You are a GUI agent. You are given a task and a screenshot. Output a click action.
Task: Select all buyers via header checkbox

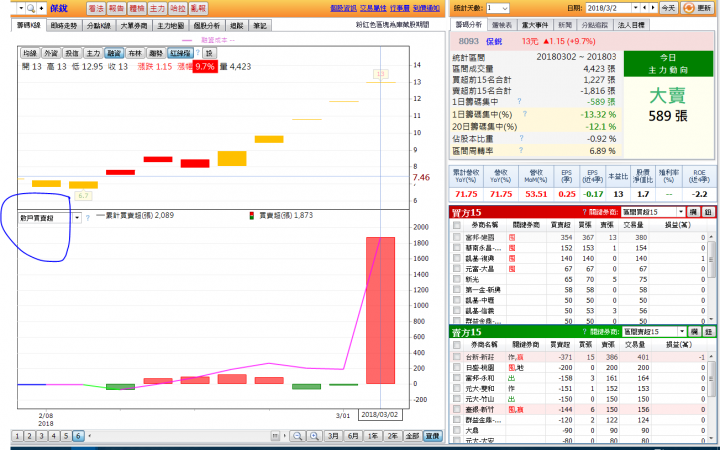coord(456,225)
